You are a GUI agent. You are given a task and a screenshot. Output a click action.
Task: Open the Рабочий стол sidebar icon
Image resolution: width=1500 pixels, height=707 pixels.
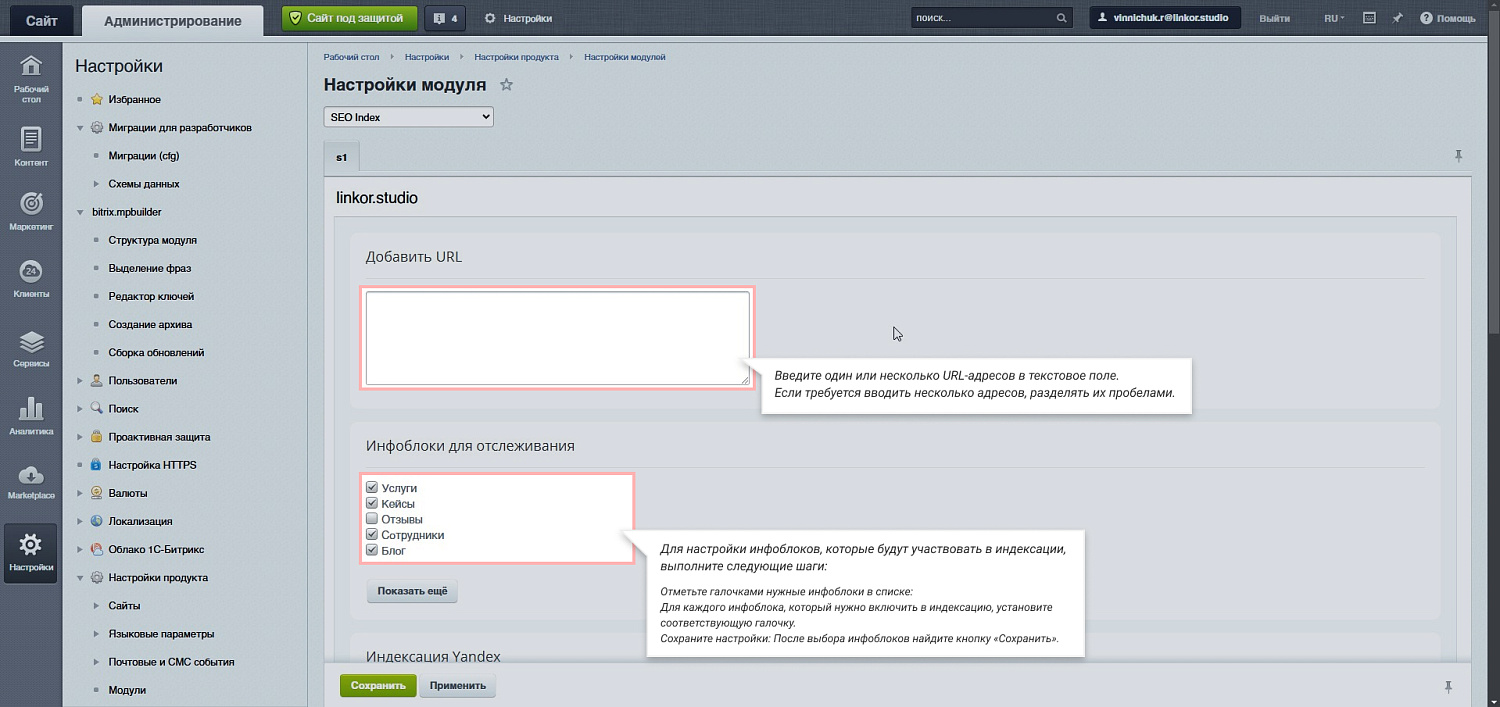pos(31,68)
